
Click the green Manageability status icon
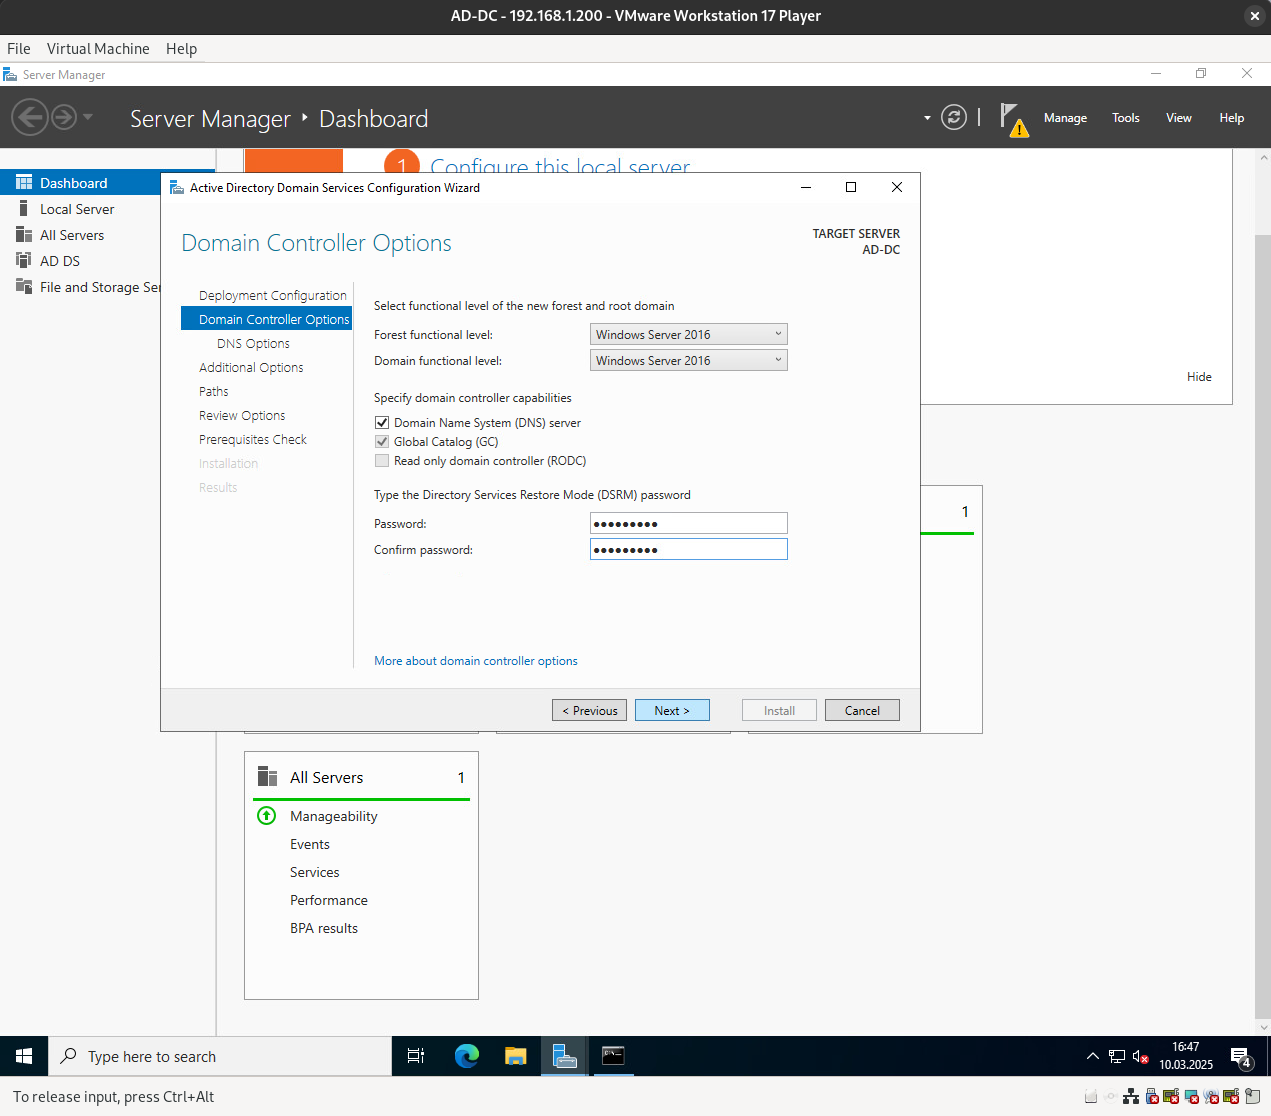(267, 816)
